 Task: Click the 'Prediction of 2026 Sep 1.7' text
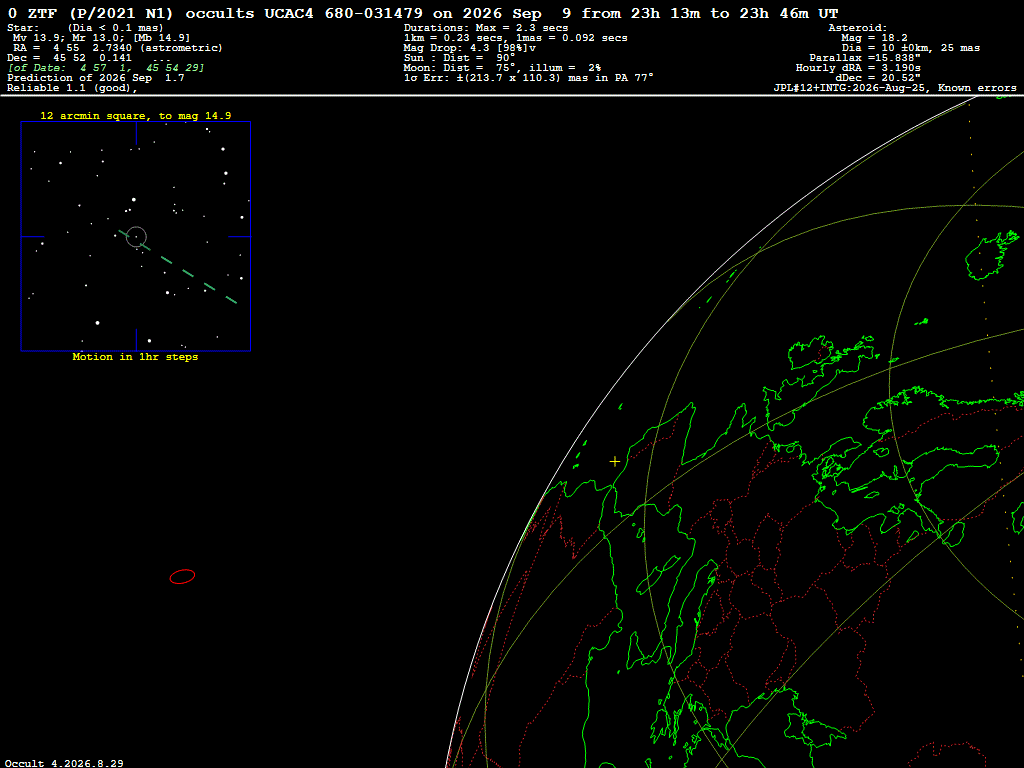[x=95, y=78]
